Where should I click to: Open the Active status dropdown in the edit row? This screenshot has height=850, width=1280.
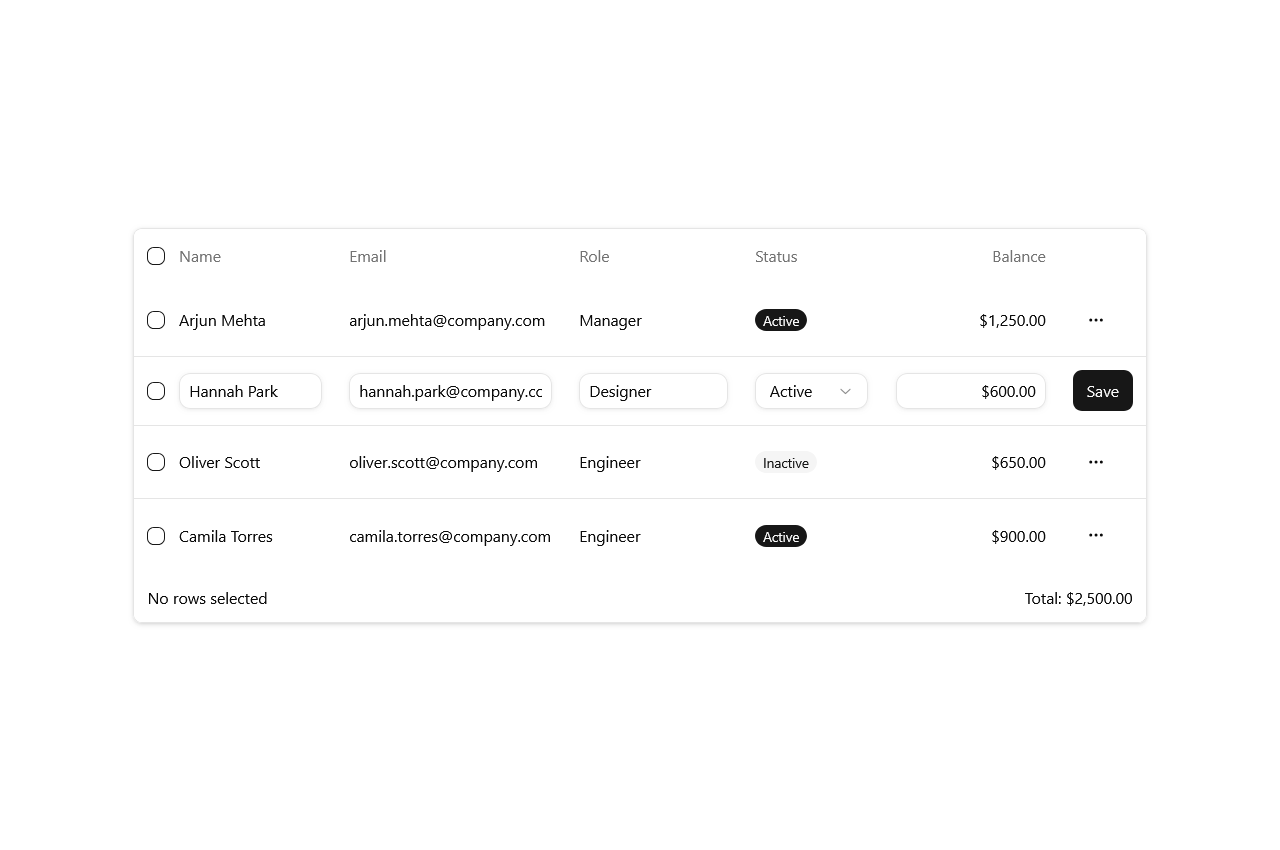click(x=811, y=391)
